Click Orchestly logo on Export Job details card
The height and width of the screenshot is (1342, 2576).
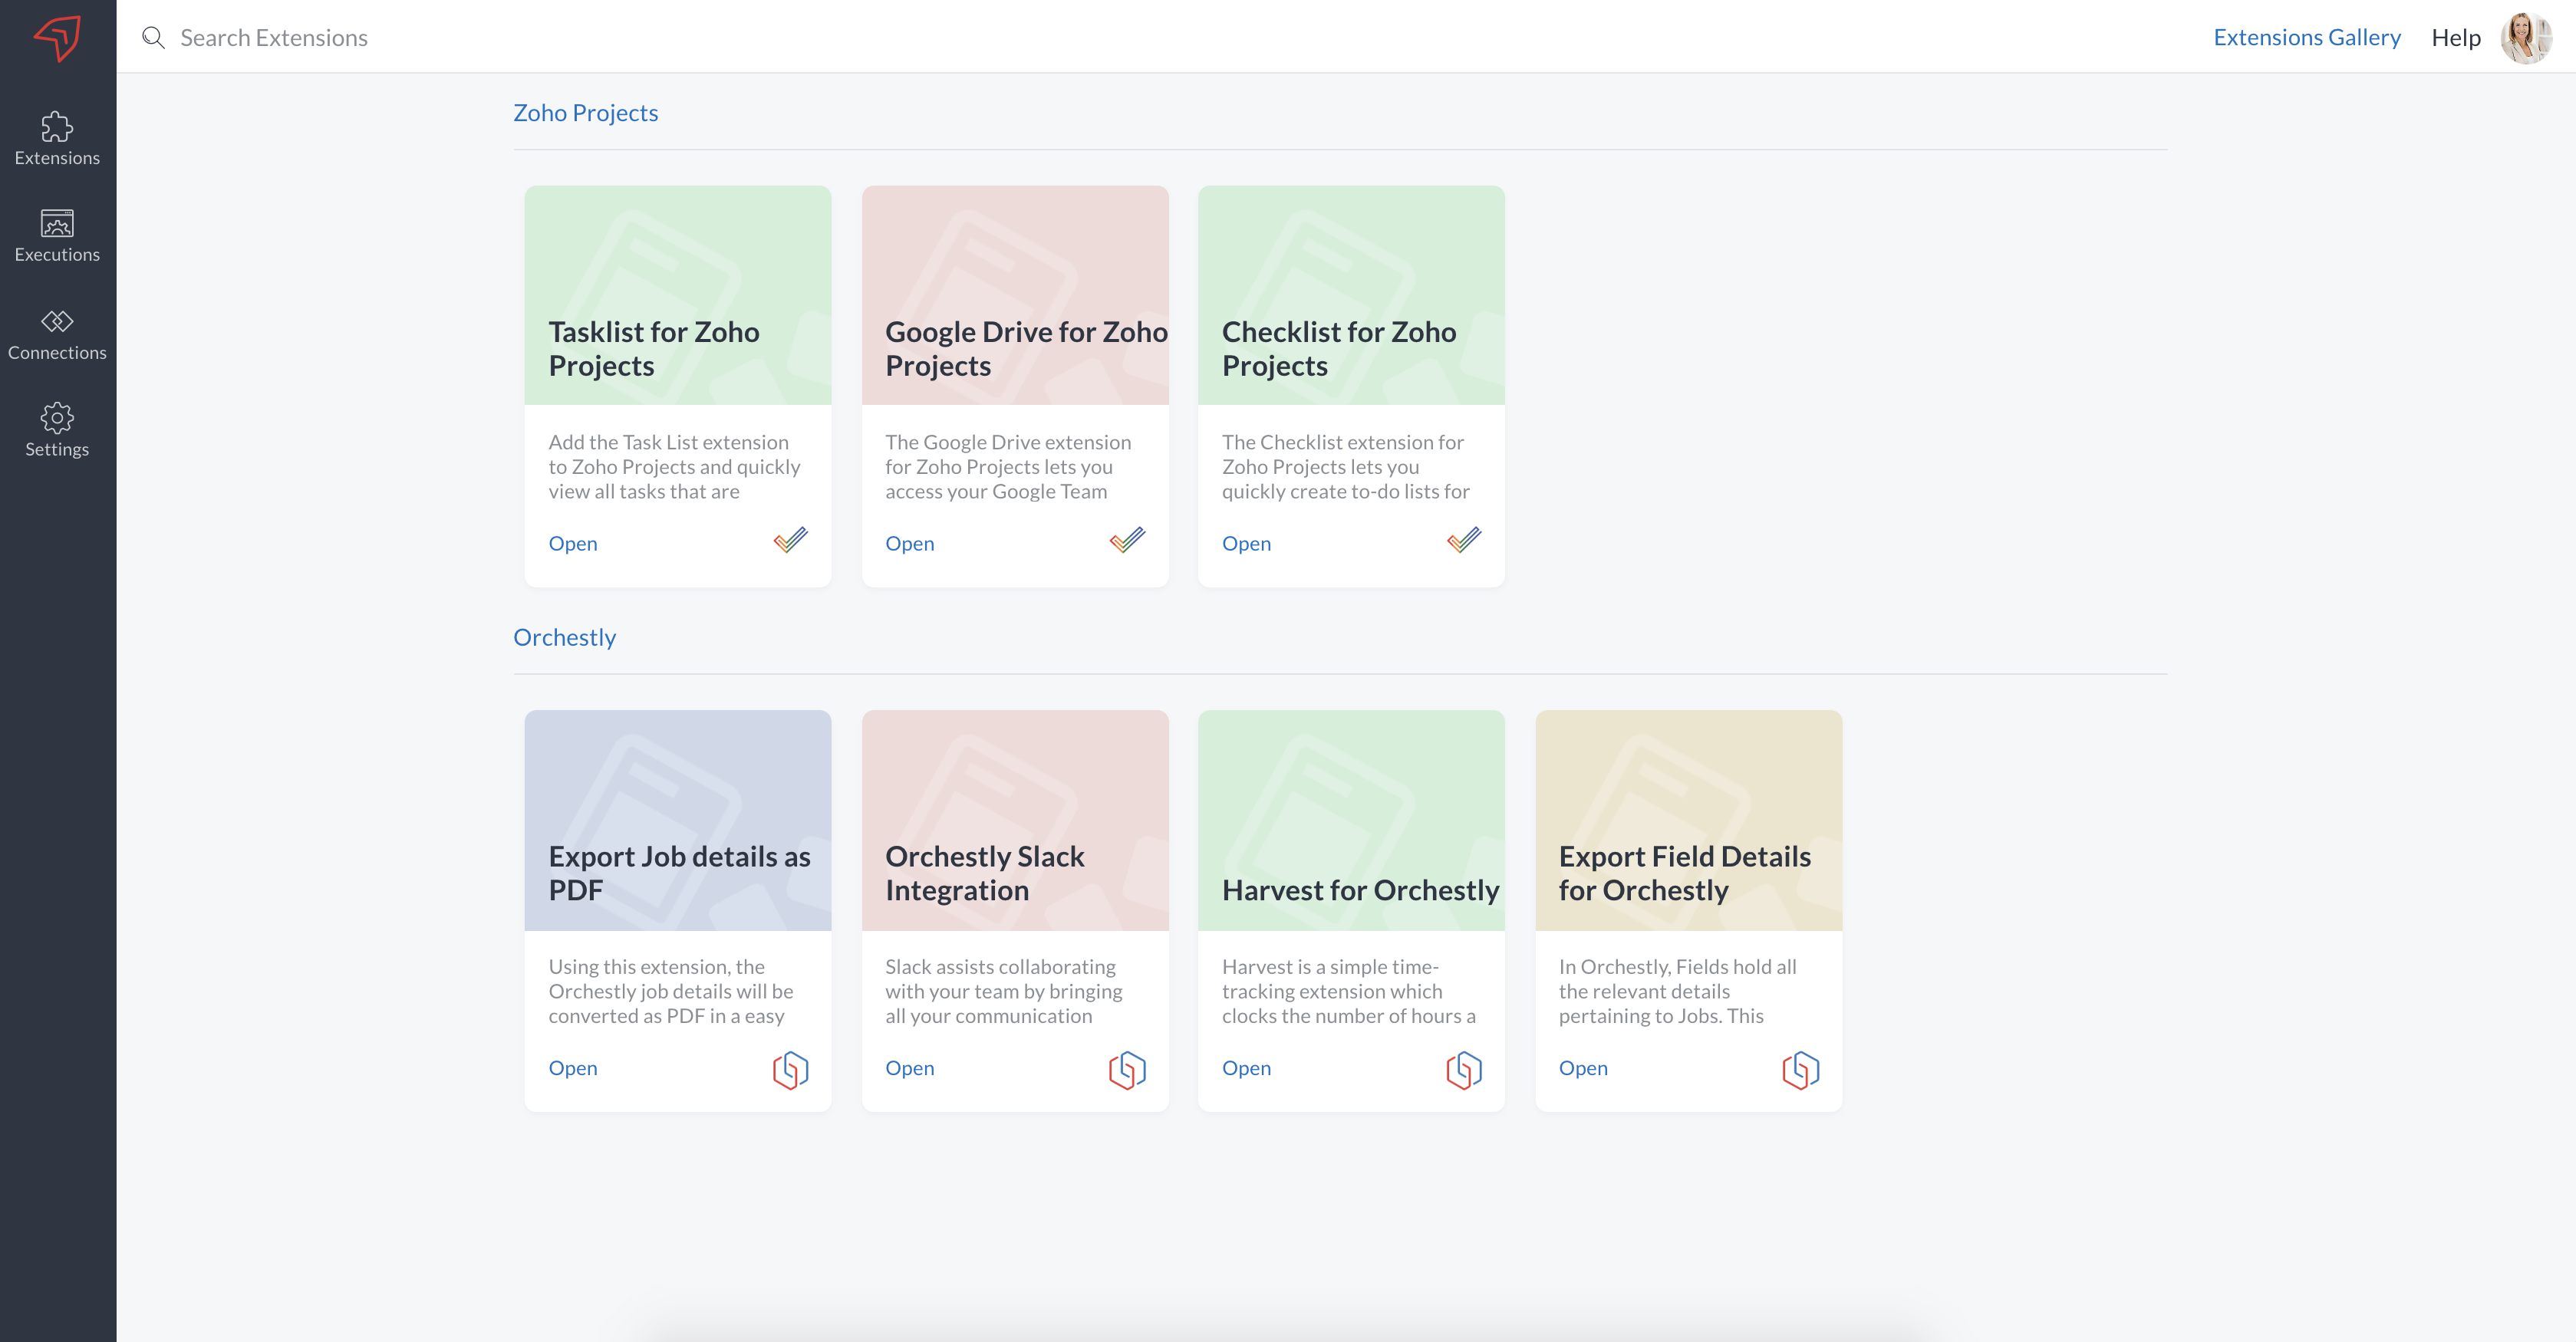click(x=790, y=1069)
